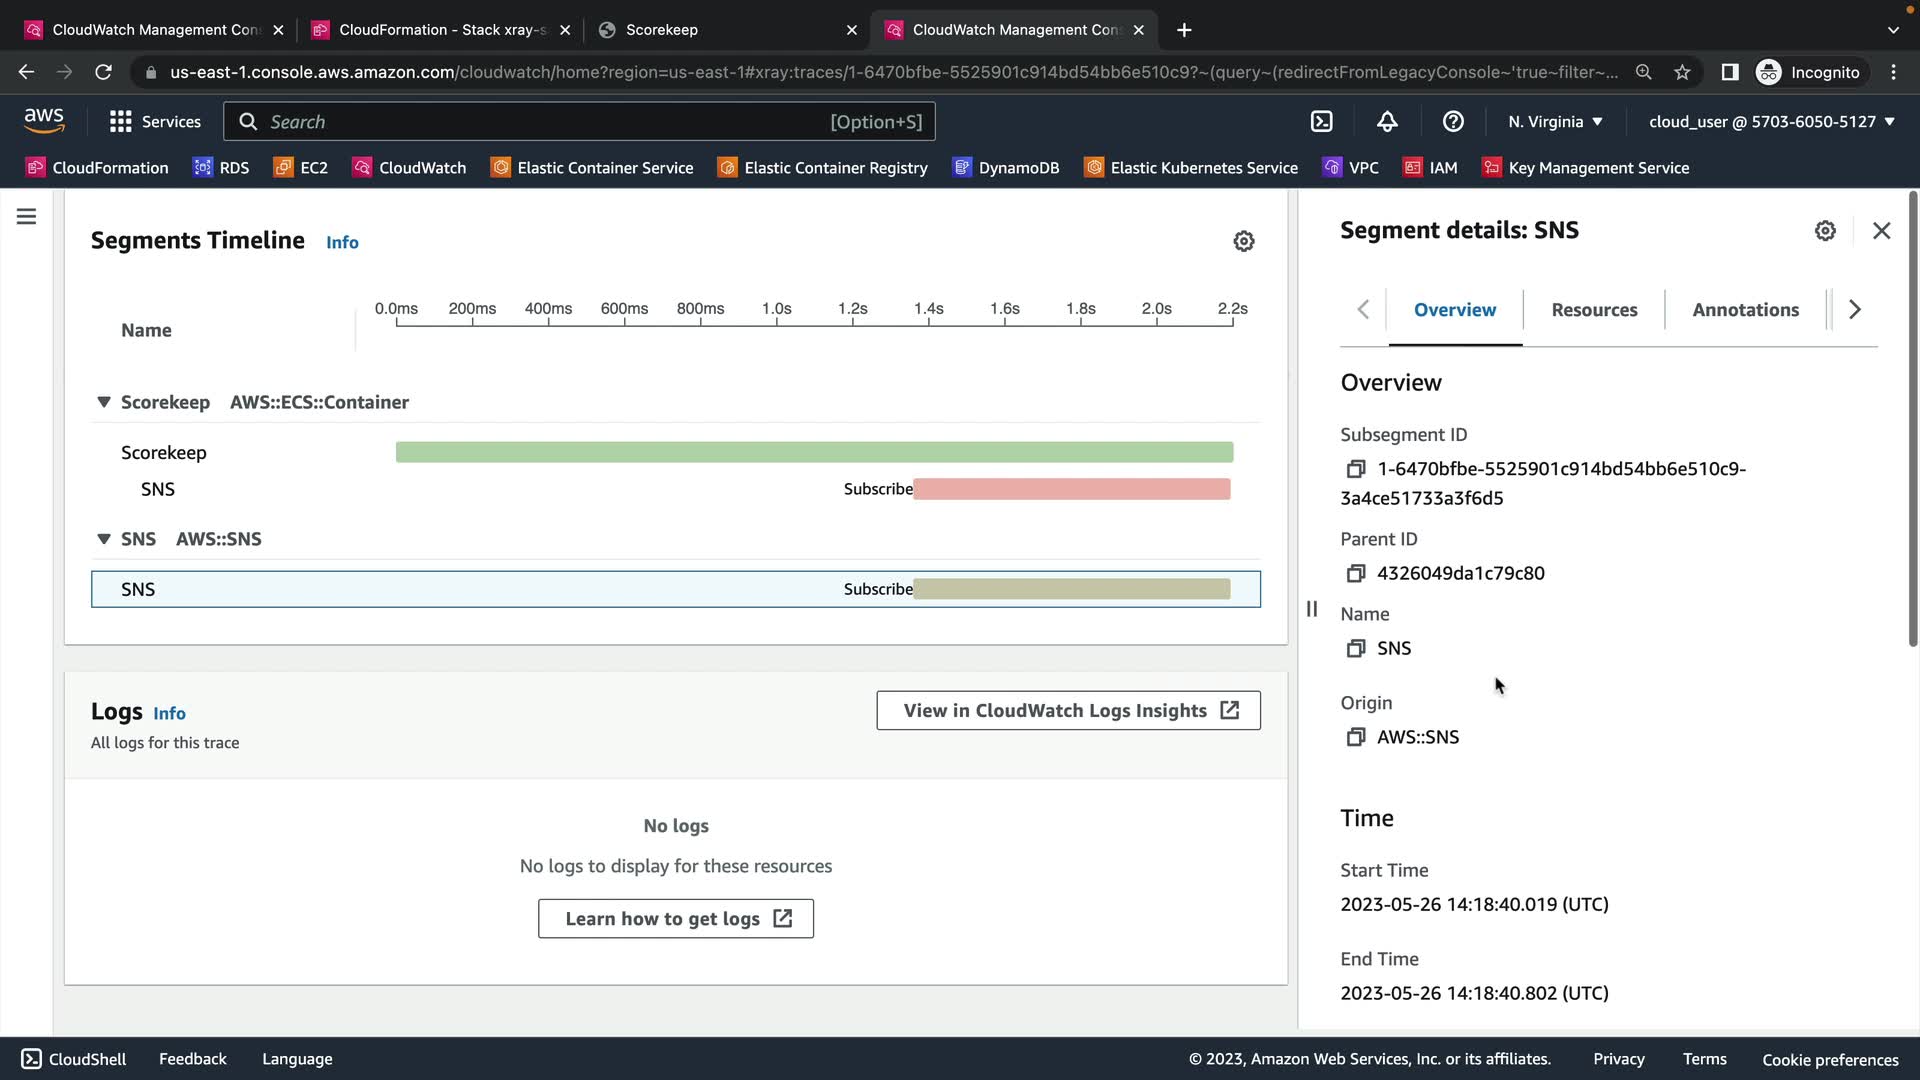
Task: Open AWS notifications bell
Action: [1387, 122]
